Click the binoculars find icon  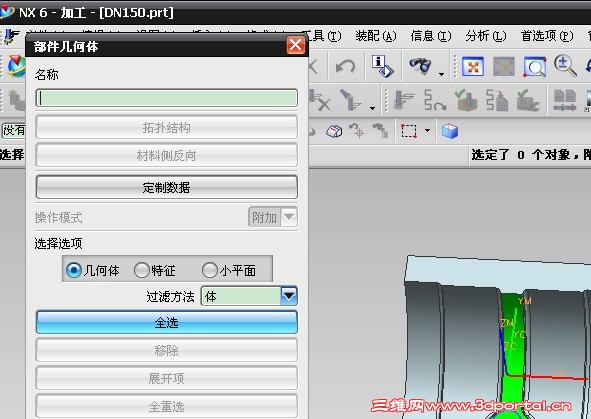pyautogui.click(x=421, y=66)
